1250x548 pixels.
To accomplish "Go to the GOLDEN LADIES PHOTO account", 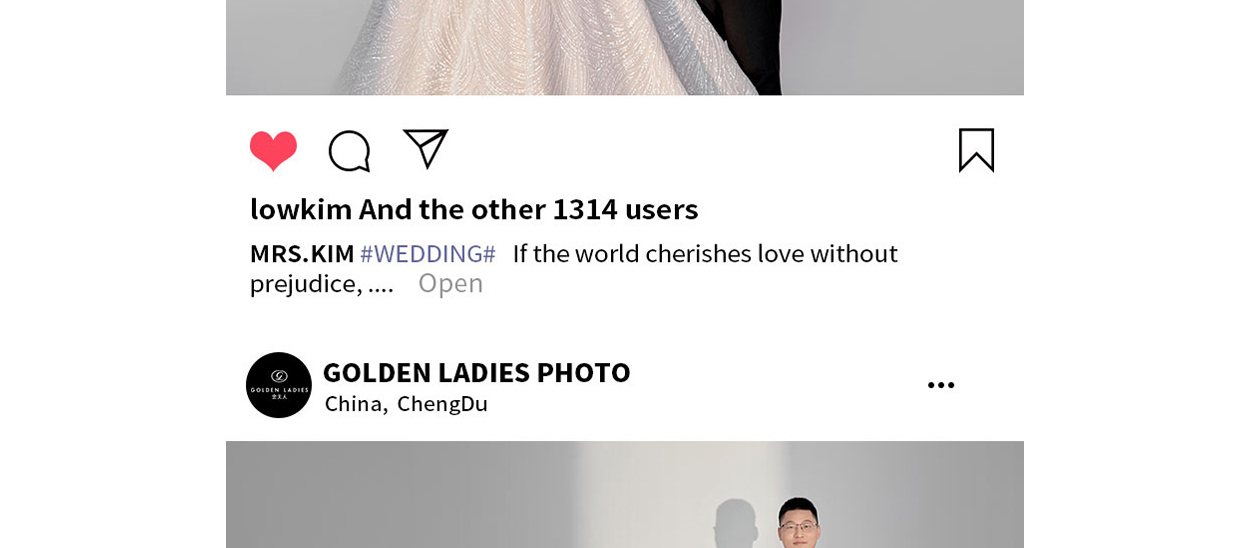I will (476, 372).
